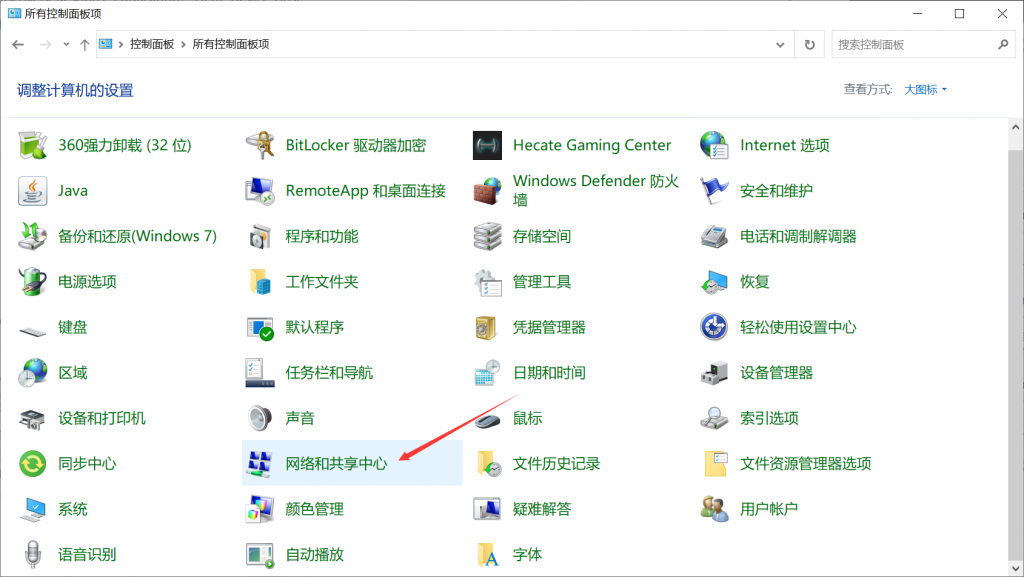This screenshot has height=577, width=1024.
Task: Open the Windows Defender 防火墙 brick wall icon
Action: click(x=487, y=191)
